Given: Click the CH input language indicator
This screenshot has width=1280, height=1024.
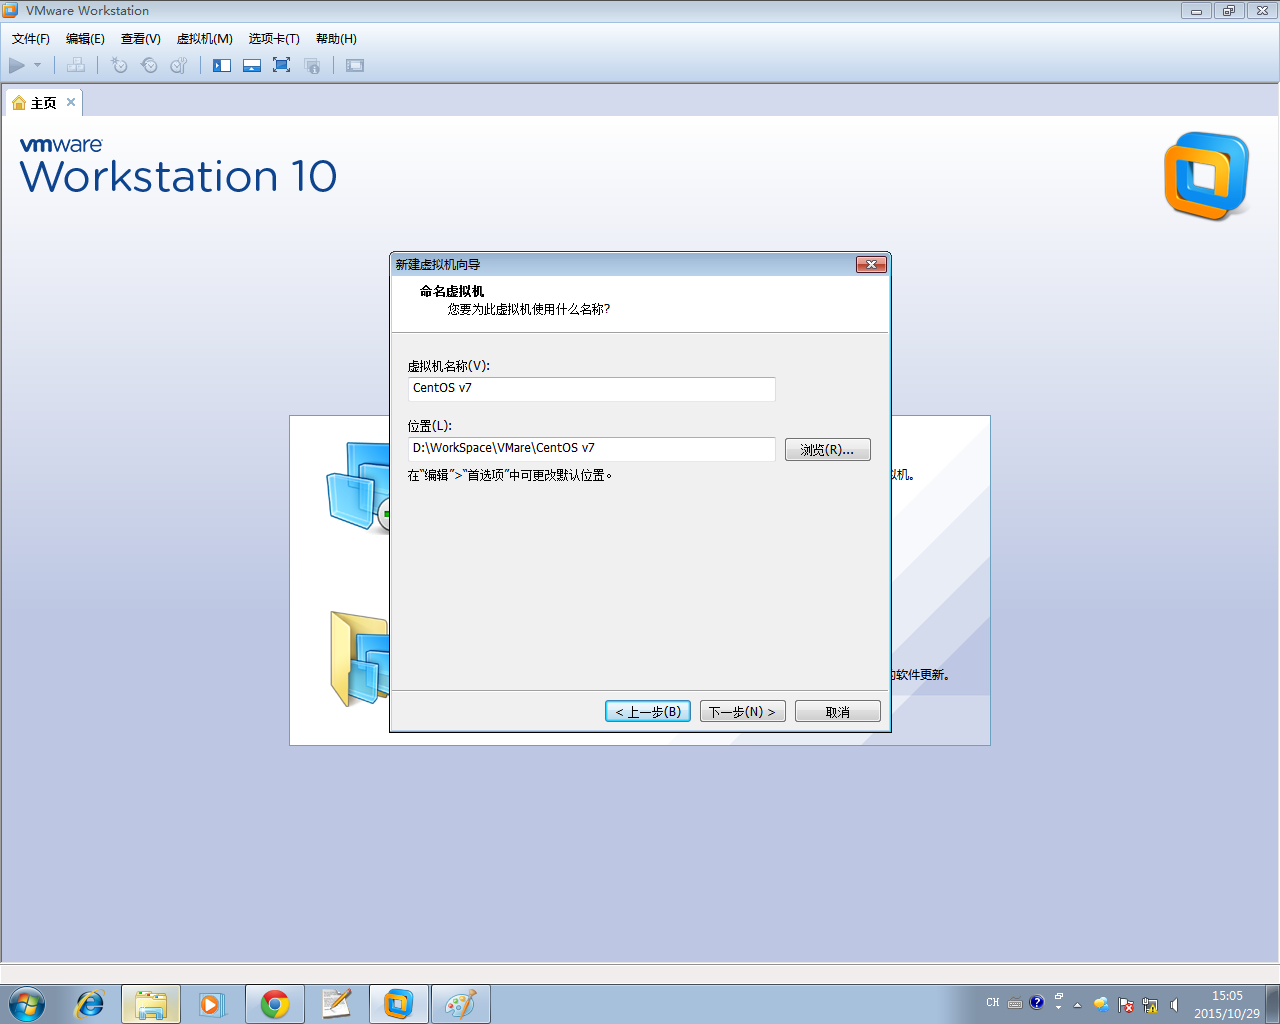Looking at the screenshot, I should coord(993,1003).
